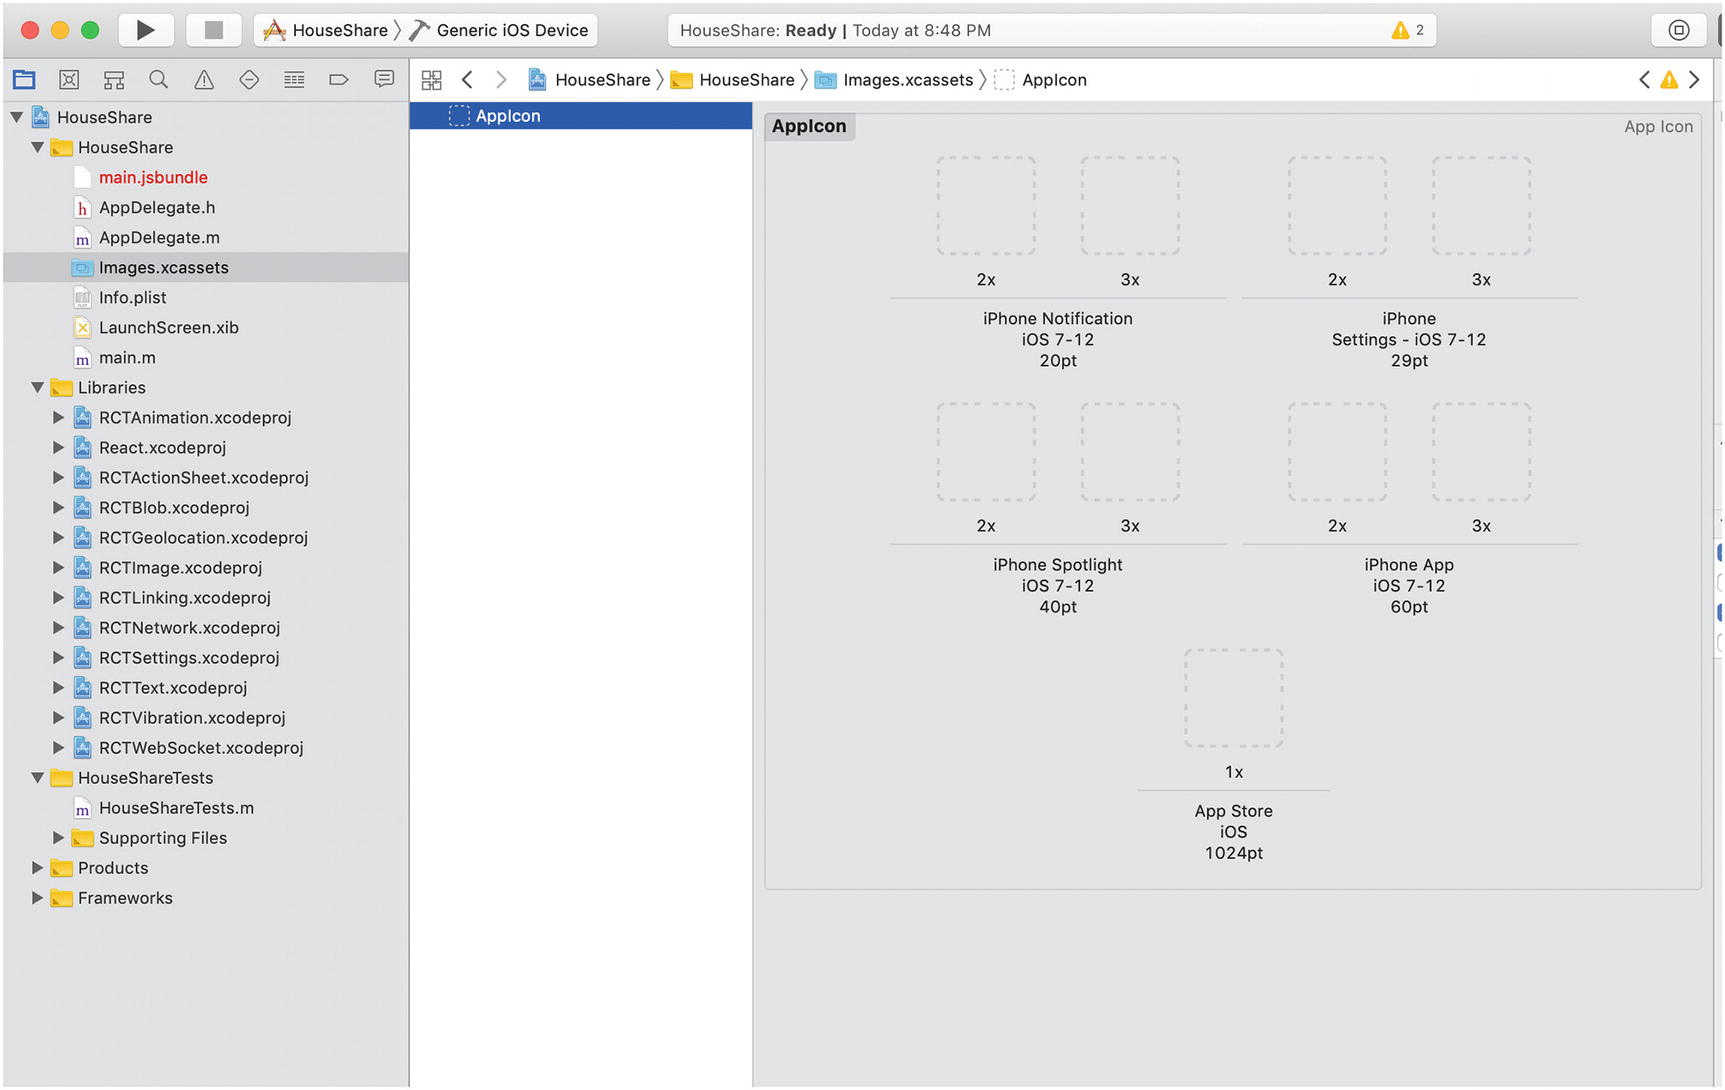Click Images.xcassets in the breadcrumb bar
Viewport: 1725px width, 1090px height.
(x=907, y=80)
